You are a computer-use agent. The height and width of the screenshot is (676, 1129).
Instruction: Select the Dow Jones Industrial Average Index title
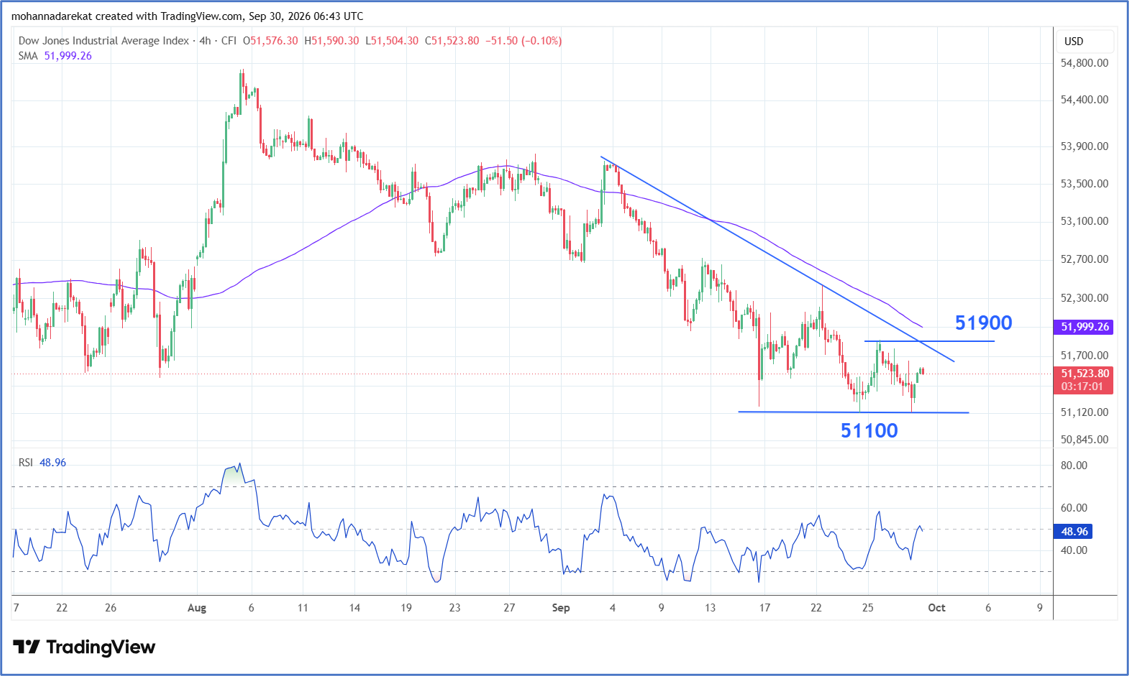coord(104,41)
